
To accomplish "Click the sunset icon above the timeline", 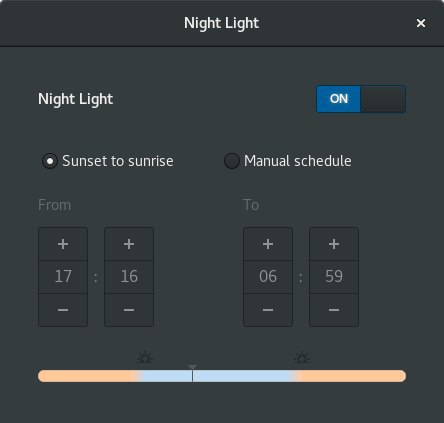I will coord(145,357).
